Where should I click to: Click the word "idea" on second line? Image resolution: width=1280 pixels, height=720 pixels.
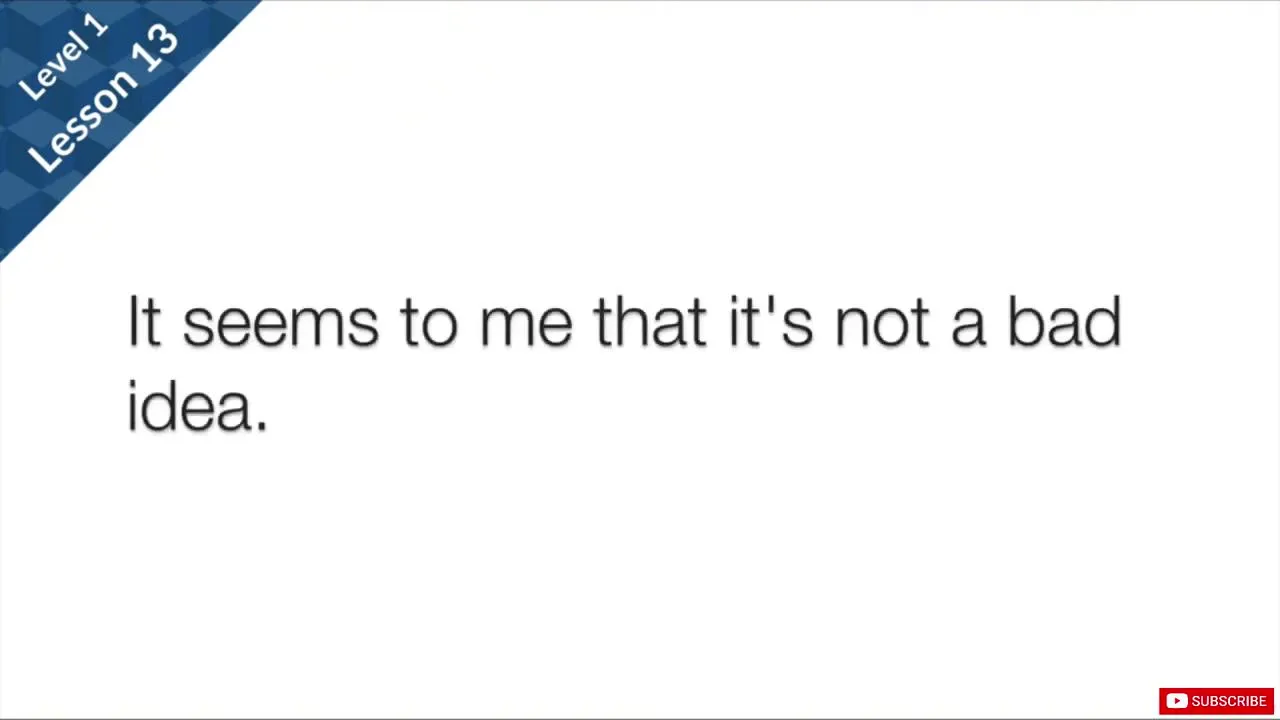coord(190,406)
